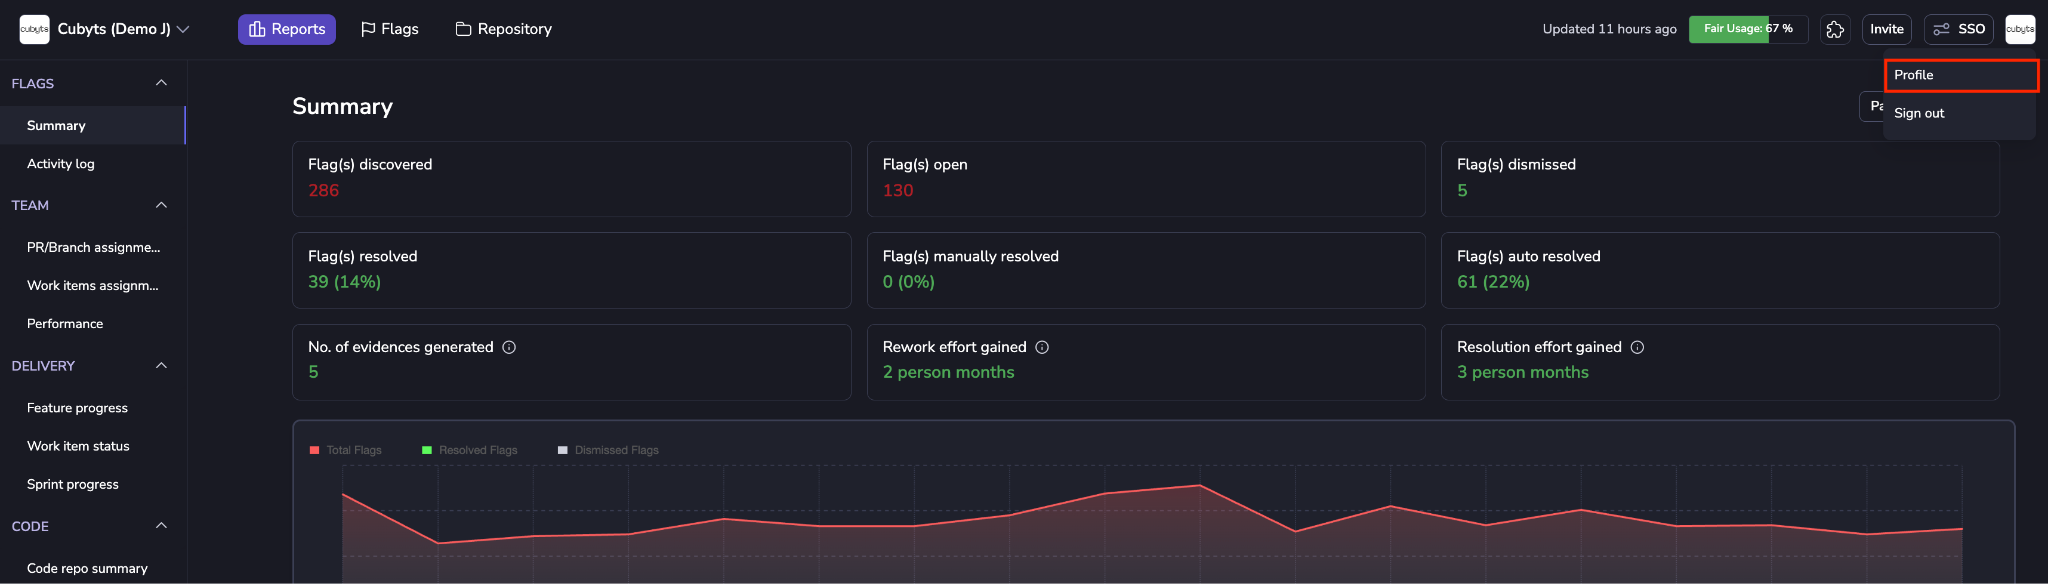Toggle the Resolved Flags legend swatch

click(x=427, y=450)
